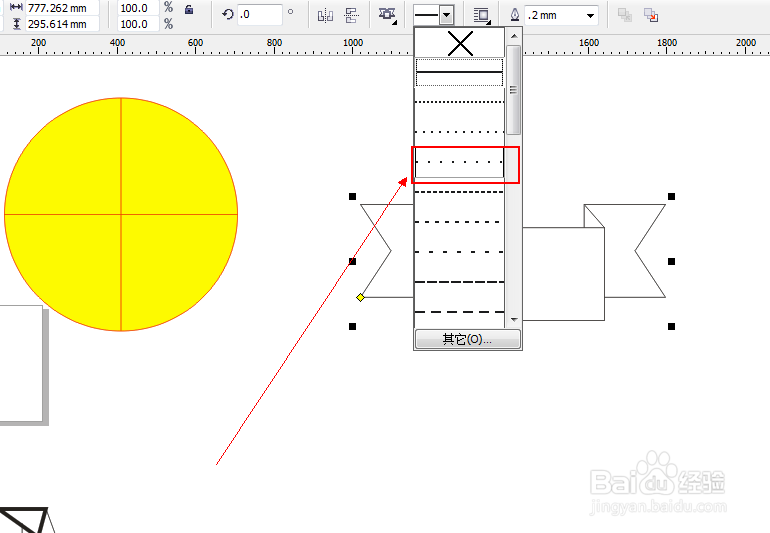Viewport: 770px width, 533px height.
Task: Click the object height arrows icon
Action: click(16, 24)
